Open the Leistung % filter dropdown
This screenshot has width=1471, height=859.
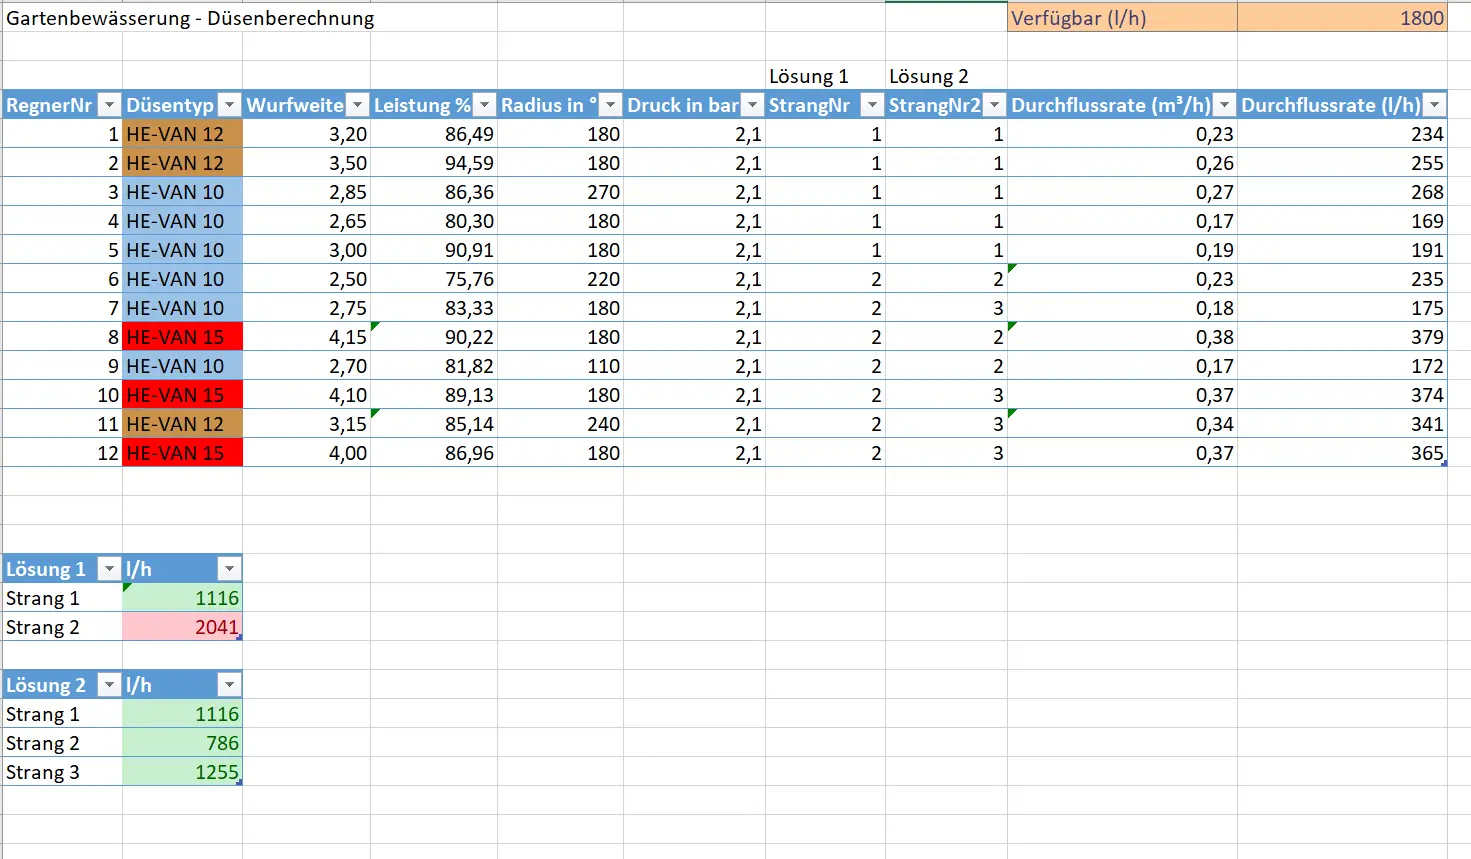pyautogui.click(x=484, y=105)
